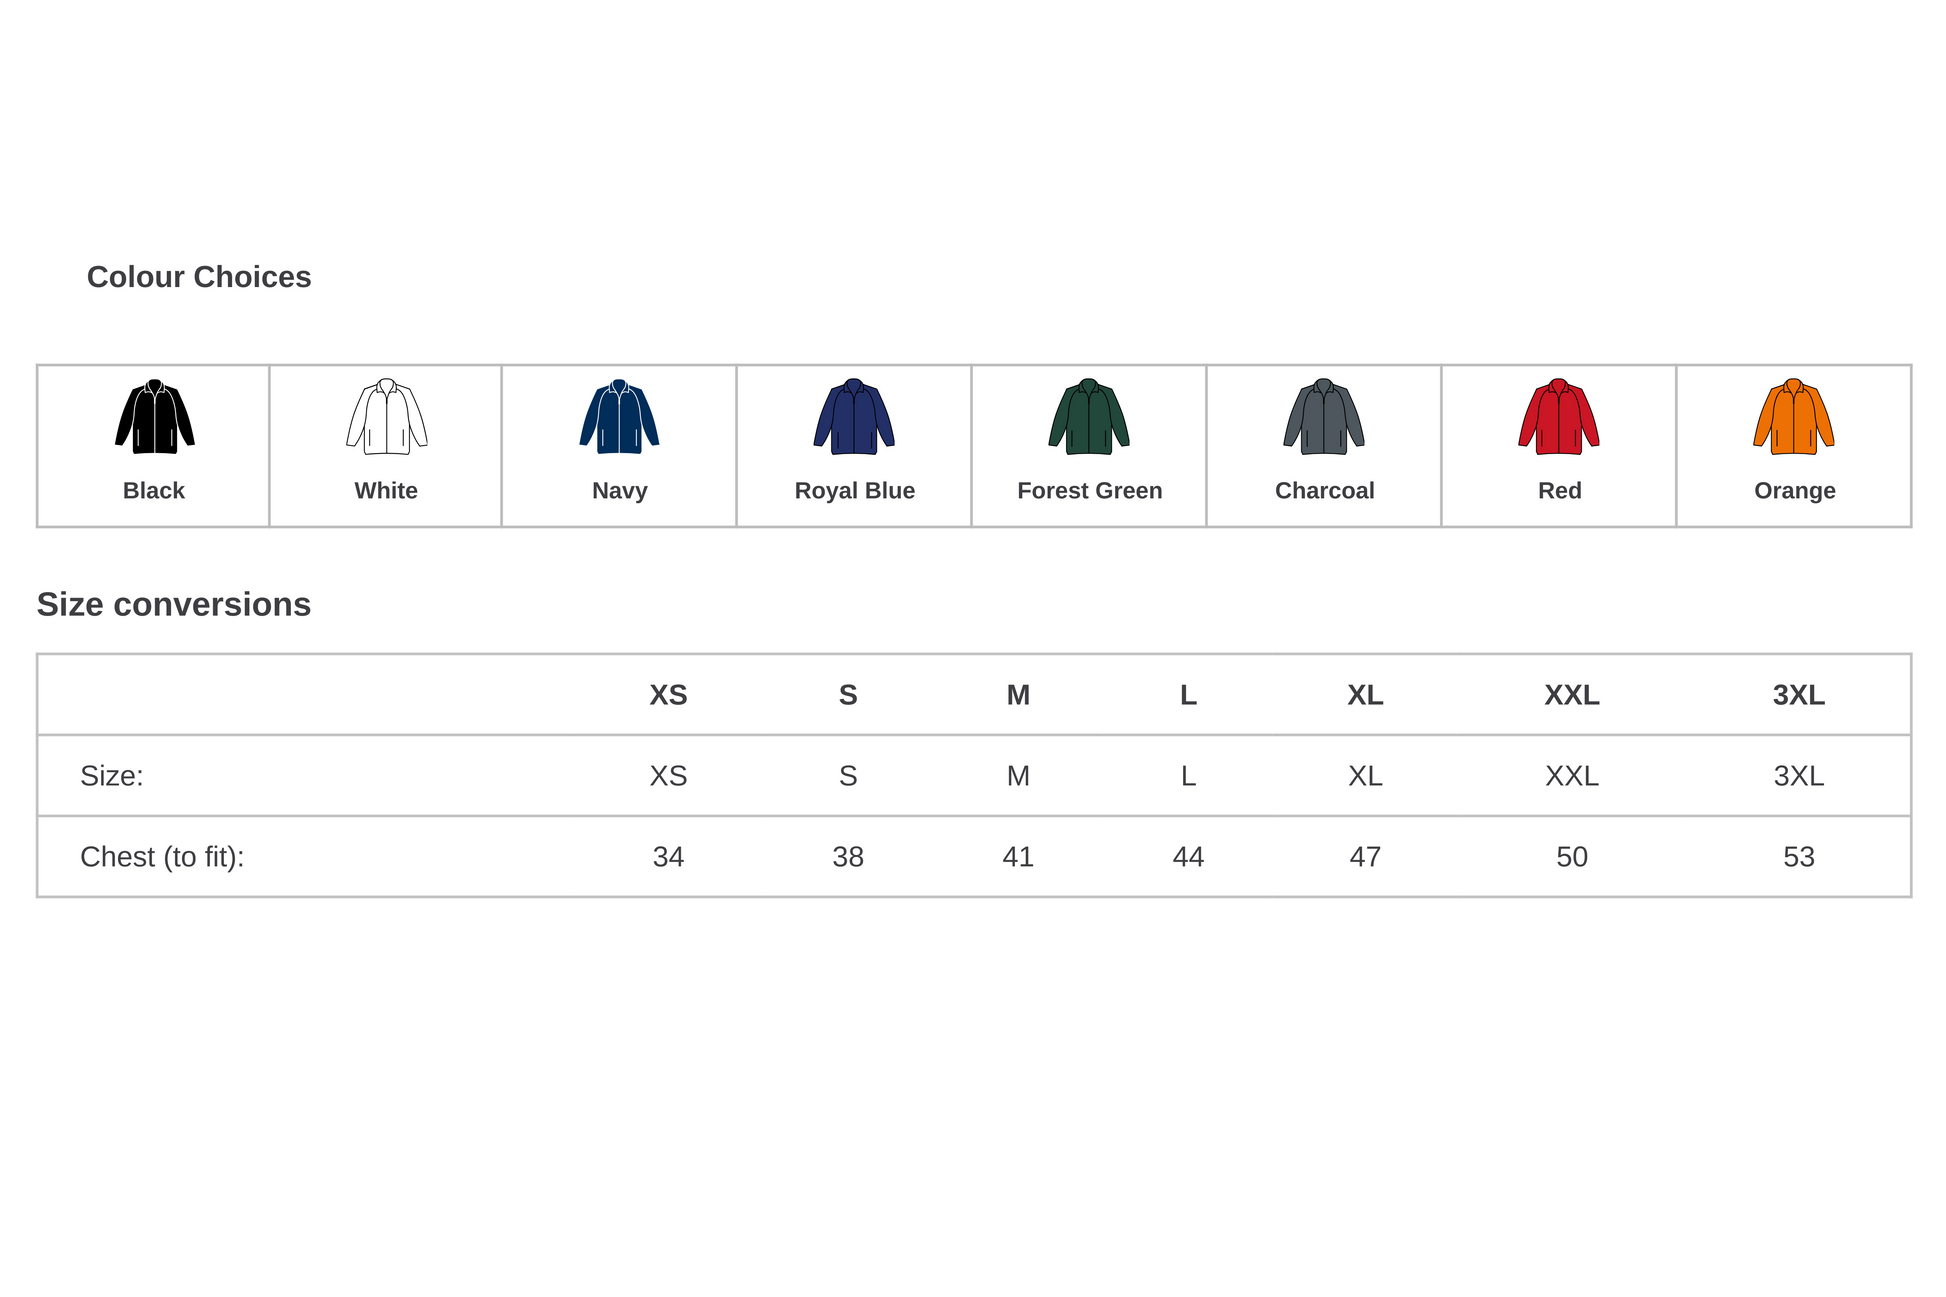1946x1297 pixels.
Task: Click the Size conversions heading
Action: (x=174, y=605)
